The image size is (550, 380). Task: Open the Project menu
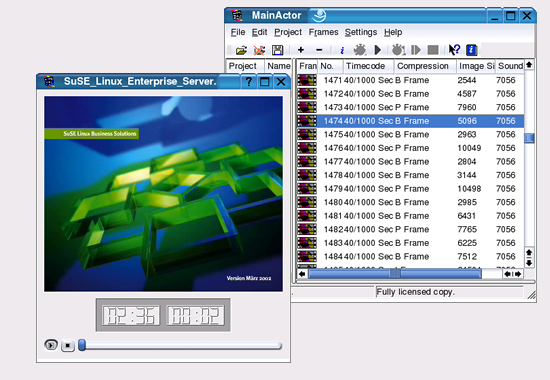click(288, 32)
